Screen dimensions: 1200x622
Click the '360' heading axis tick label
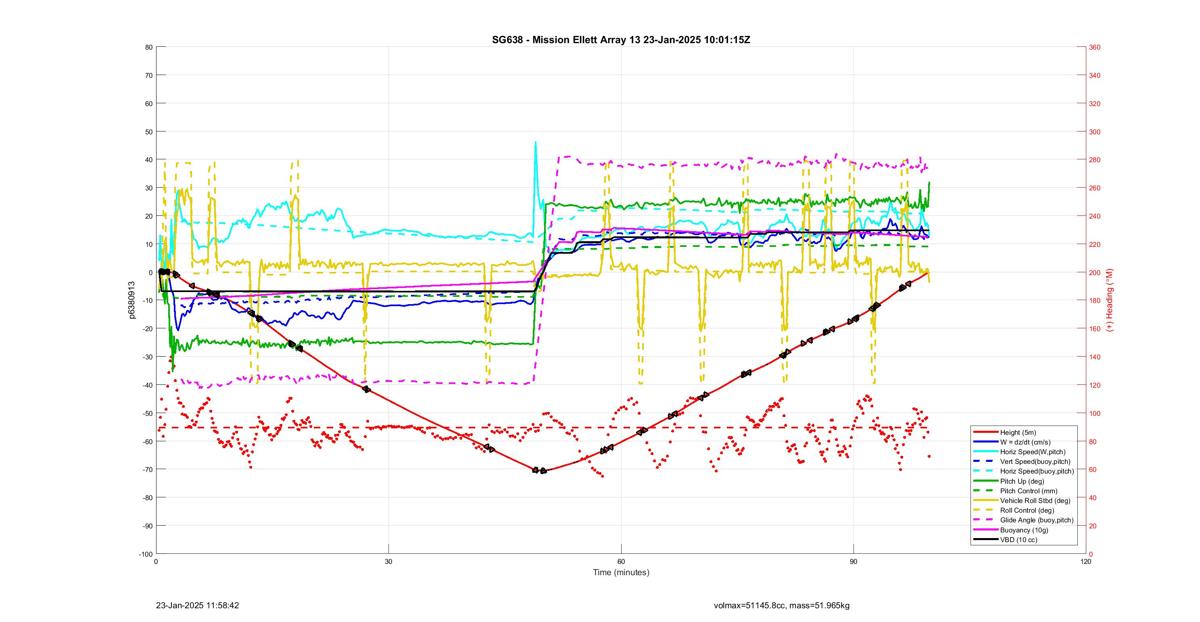point(1095,47)
